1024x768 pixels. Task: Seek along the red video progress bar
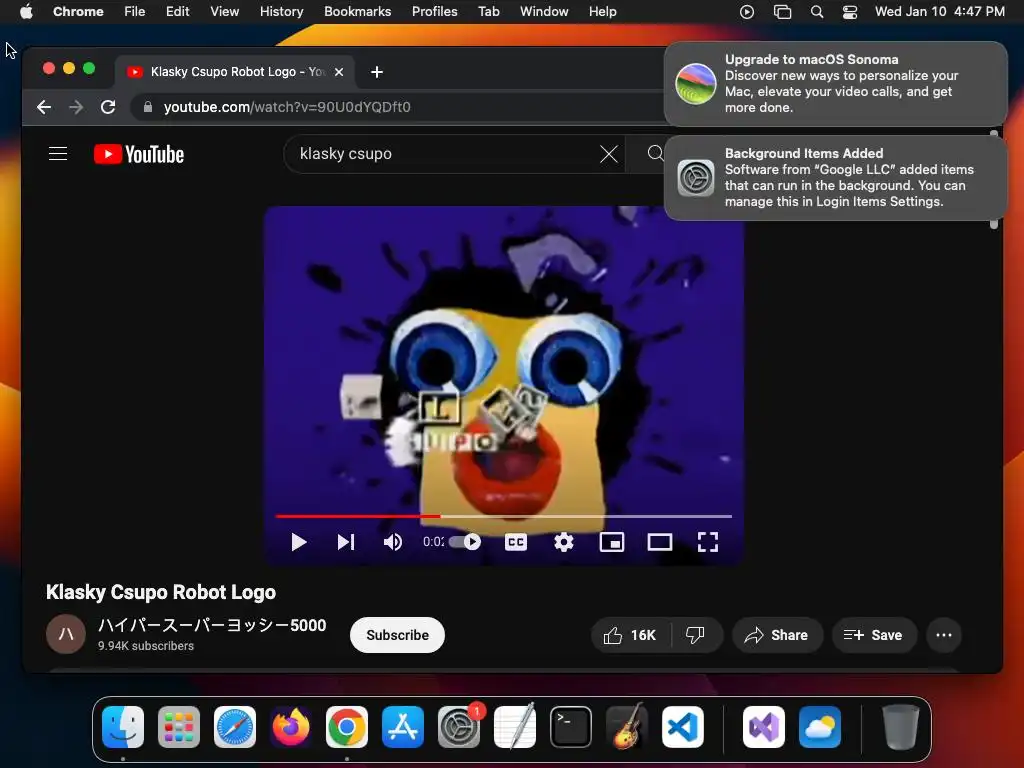[x=504, y=516]
